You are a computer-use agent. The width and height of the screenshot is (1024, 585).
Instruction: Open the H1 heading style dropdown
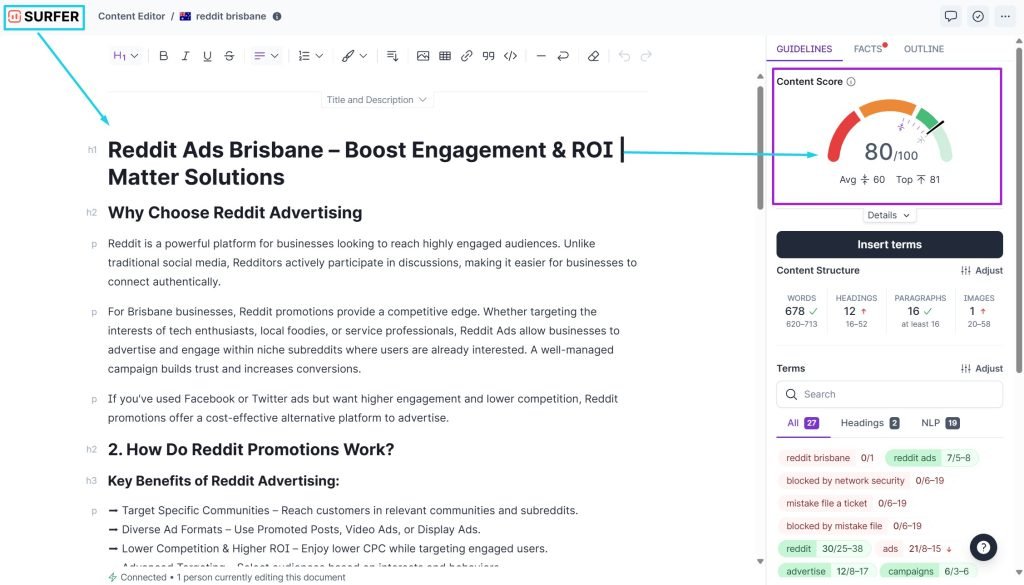click(126, 56)
